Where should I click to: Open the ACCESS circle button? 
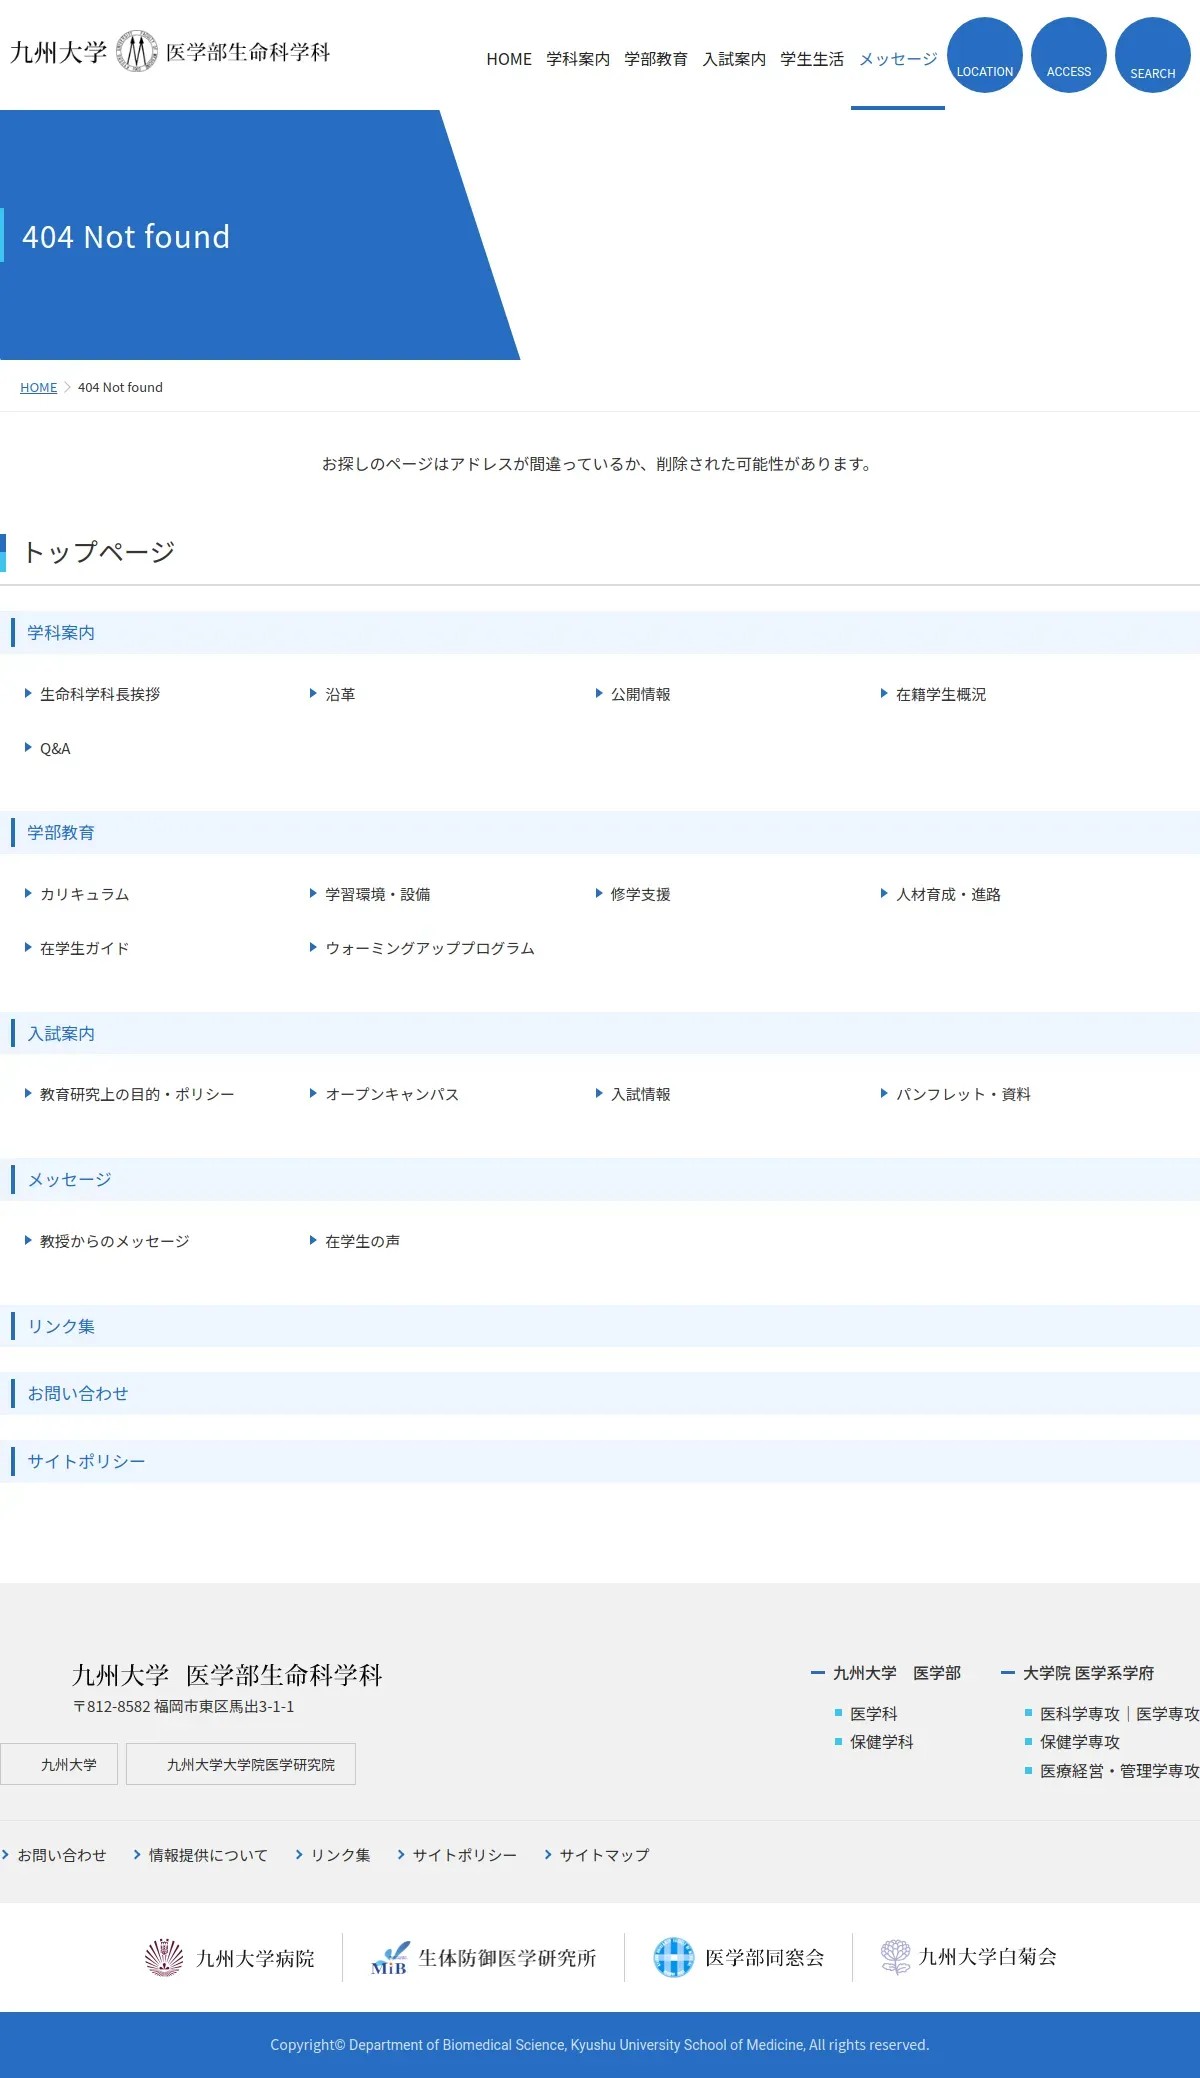point(1069,55)
